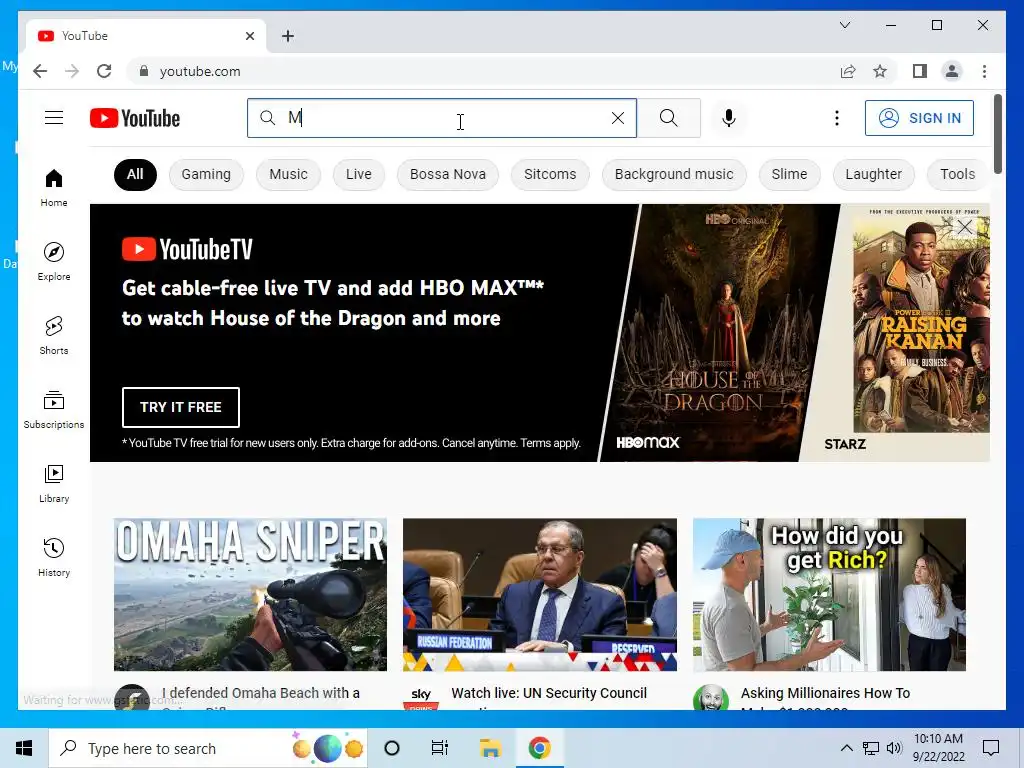Click the Asking Millionaires channel avatar

click(x=711, y=698)
